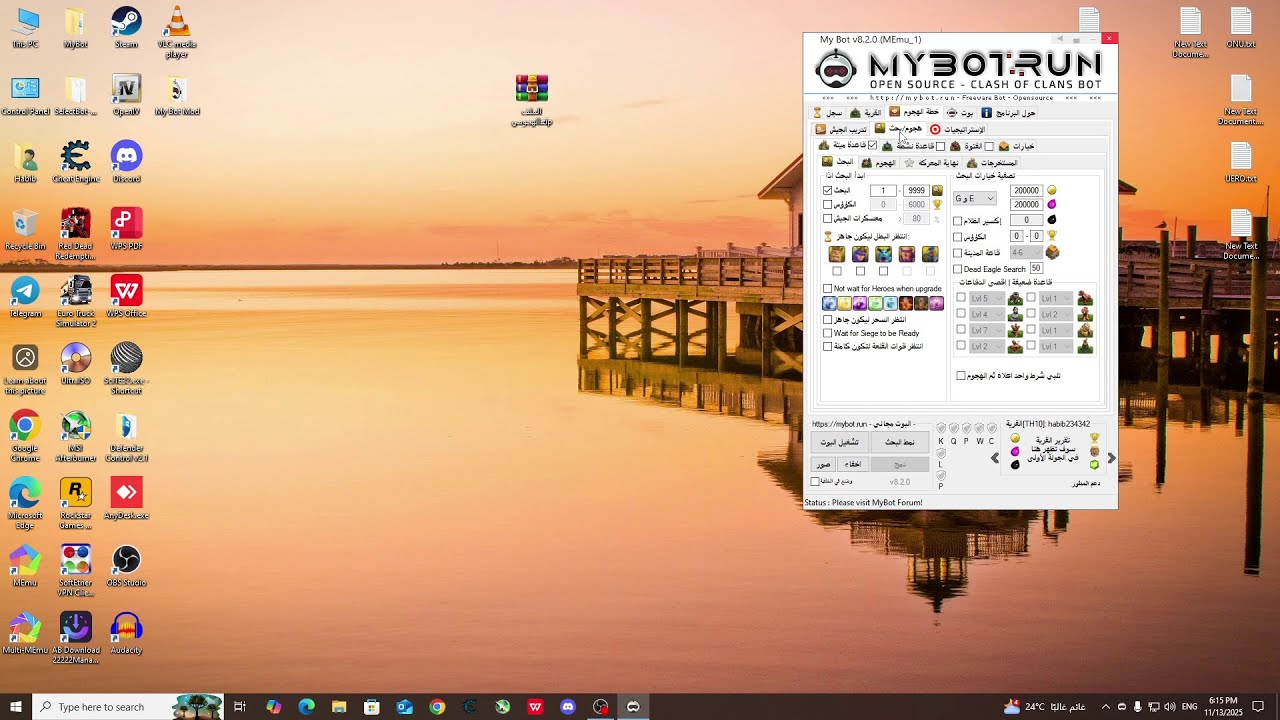Click right arrow of village report panel
Image resolution: width=1280 pixels, height=720 pixels.
point(1111,458)
